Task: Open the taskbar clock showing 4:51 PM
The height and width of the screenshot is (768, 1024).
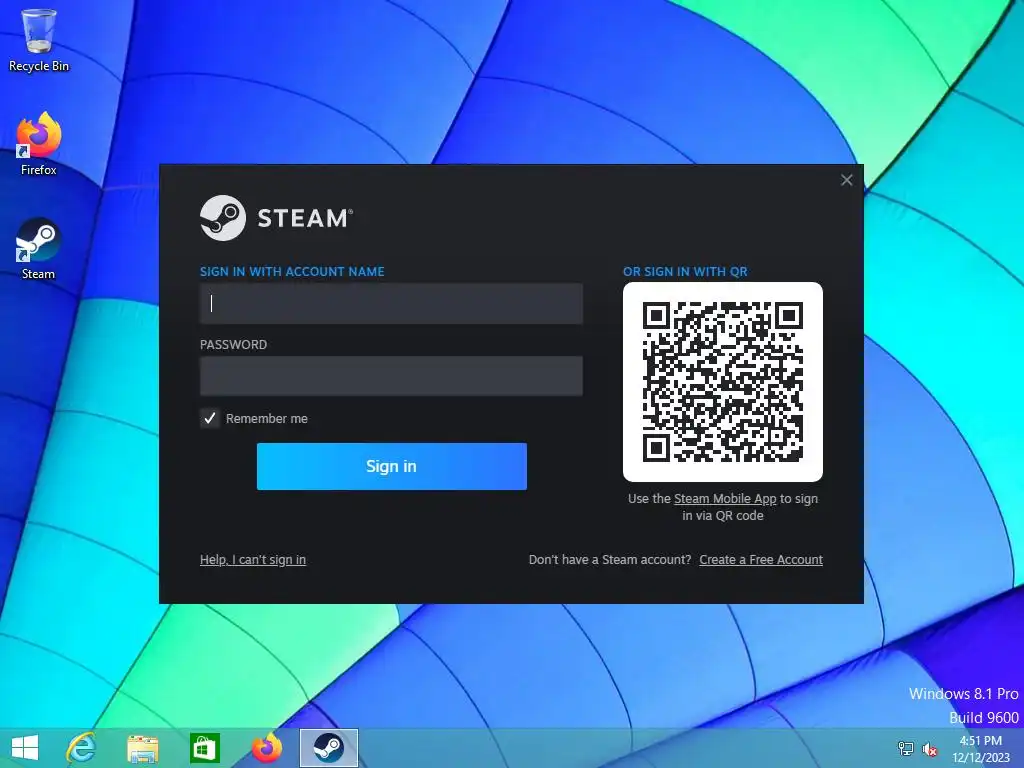Action: click(980, 749)
